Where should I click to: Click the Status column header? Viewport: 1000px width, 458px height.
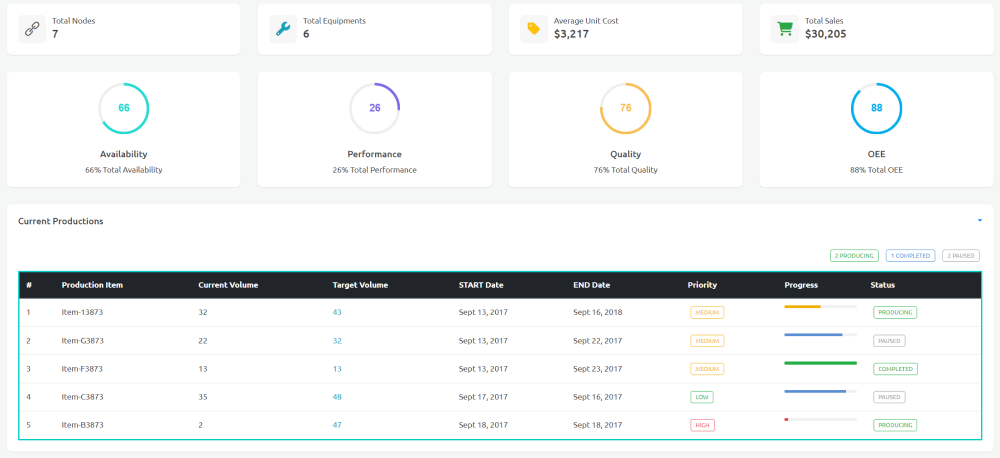coord(883,285)
